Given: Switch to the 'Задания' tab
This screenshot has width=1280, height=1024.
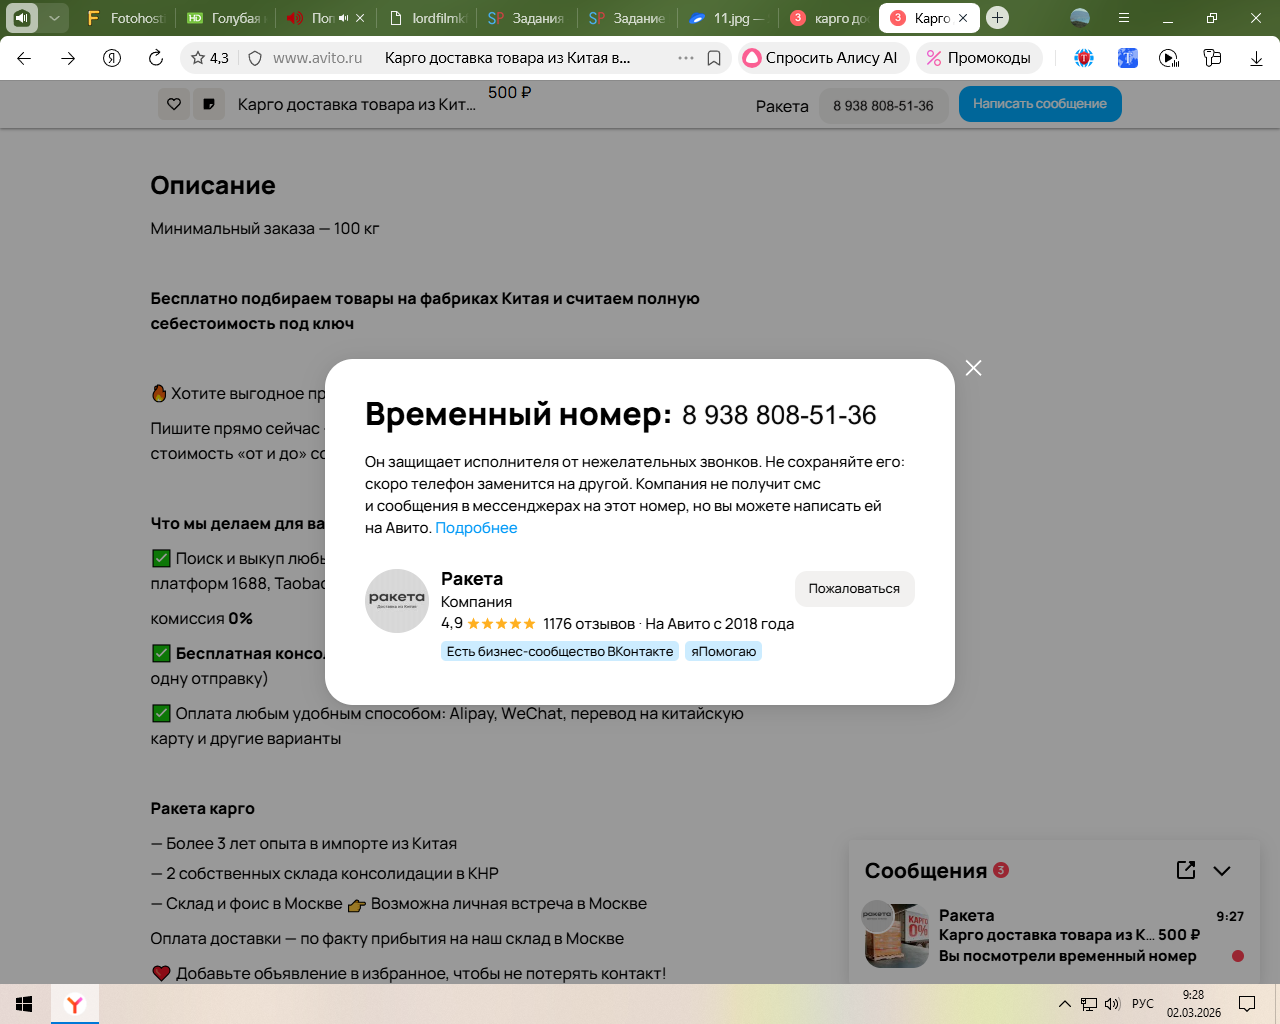Looking at the screenshot, I should tap(526, 18).
